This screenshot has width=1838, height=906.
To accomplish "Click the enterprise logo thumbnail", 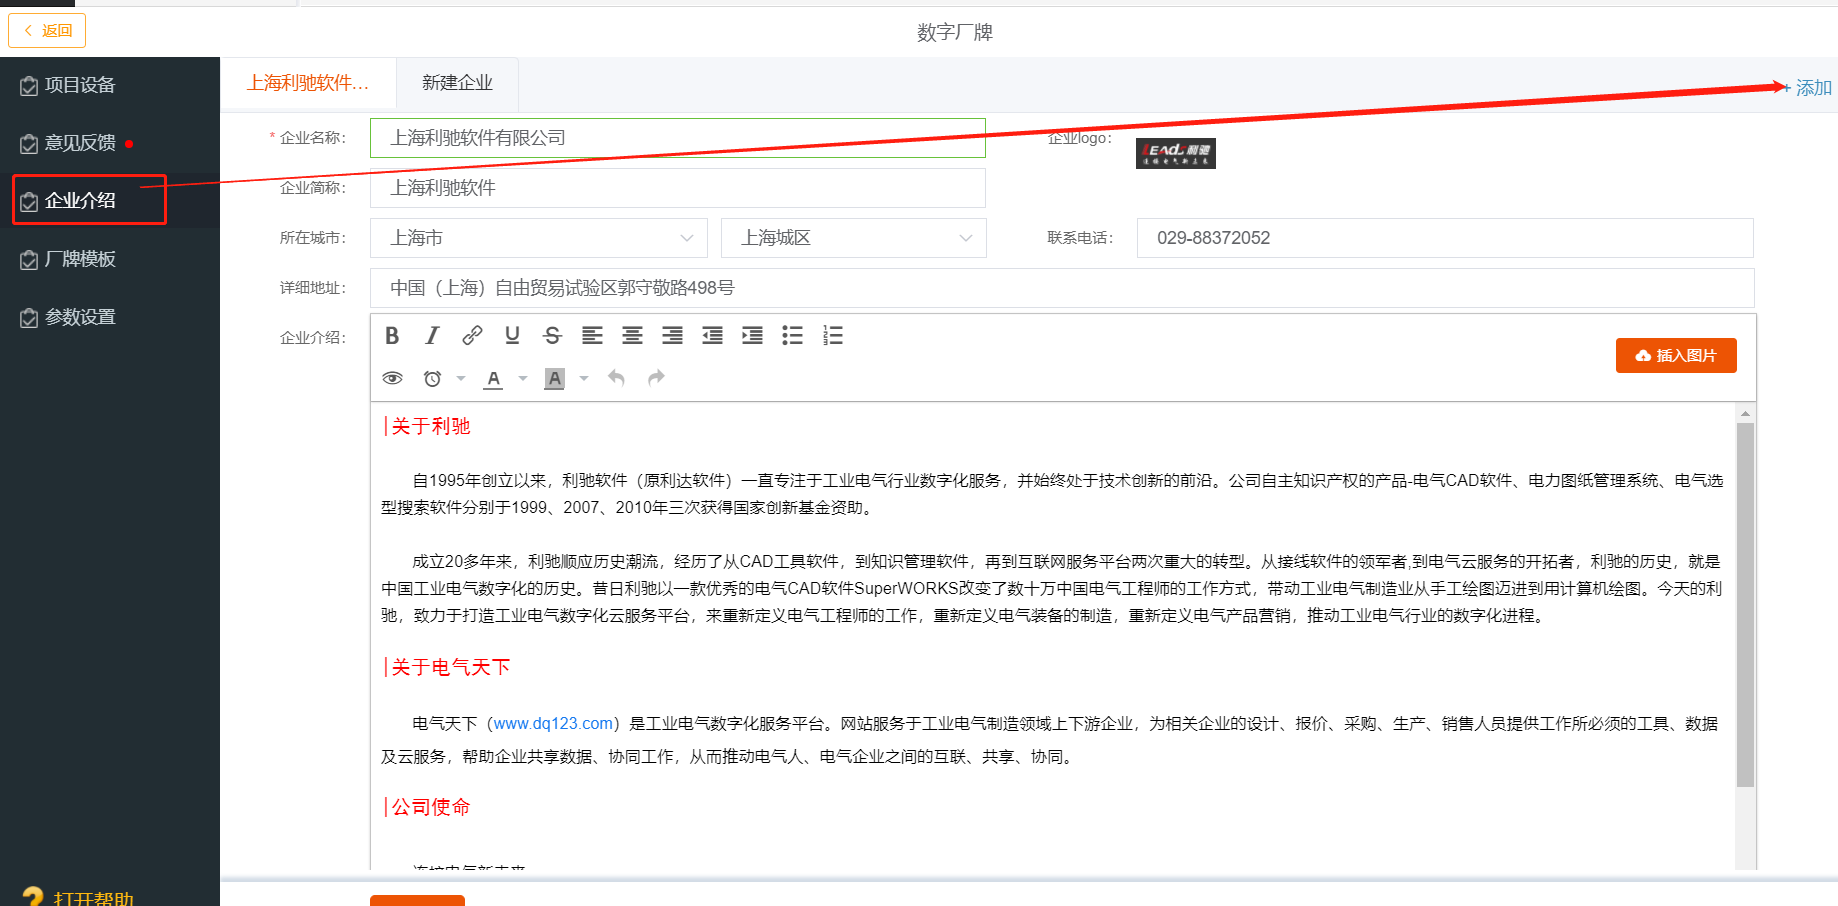I will click(1176, 153).
